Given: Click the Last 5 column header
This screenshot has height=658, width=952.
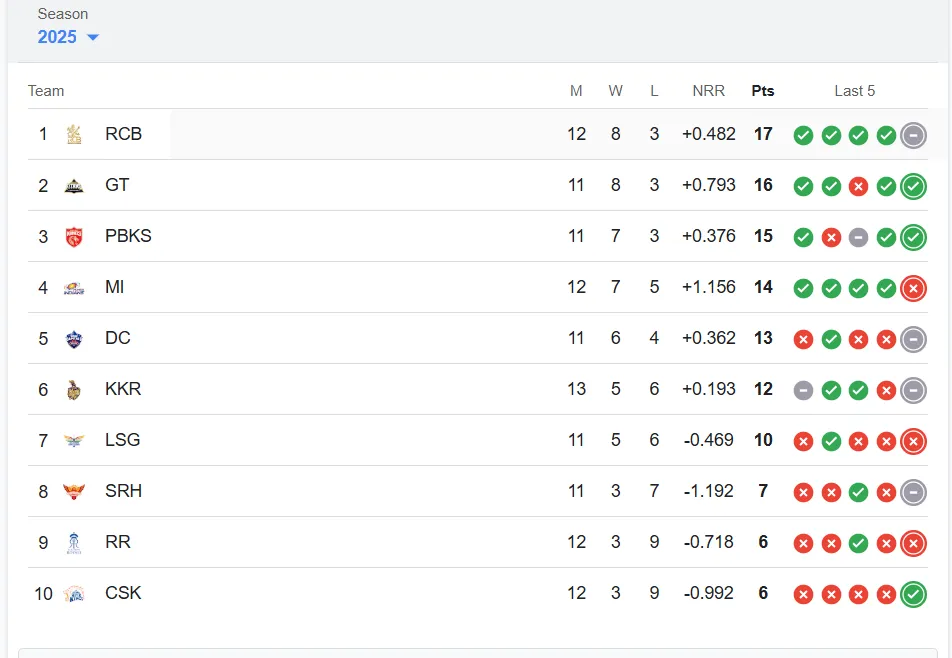Looking at the screenshot, I should point(854,91).
